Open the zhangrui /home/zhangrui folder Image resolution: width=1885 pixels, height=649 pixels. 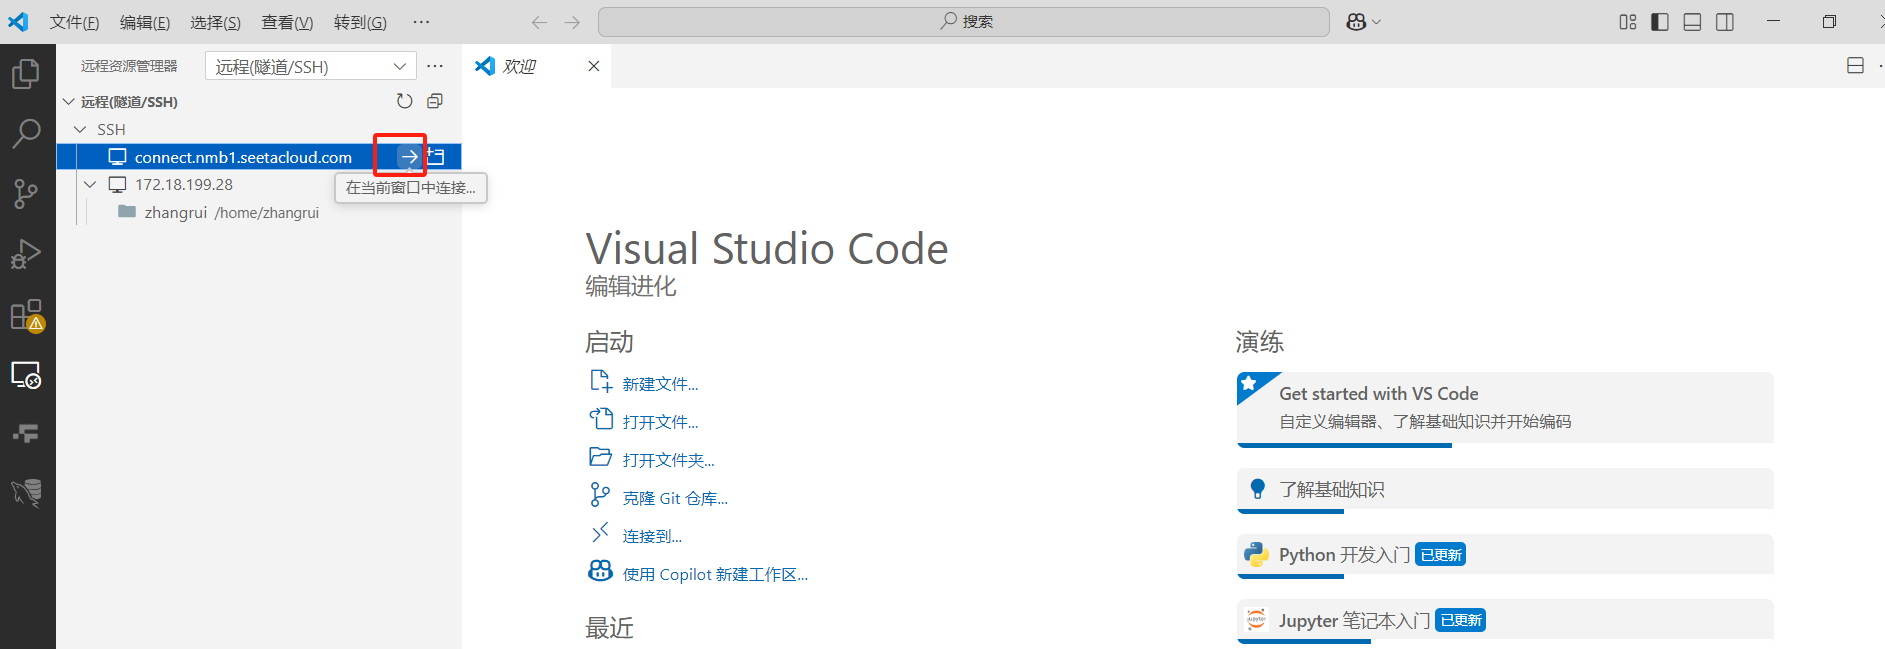258,213
